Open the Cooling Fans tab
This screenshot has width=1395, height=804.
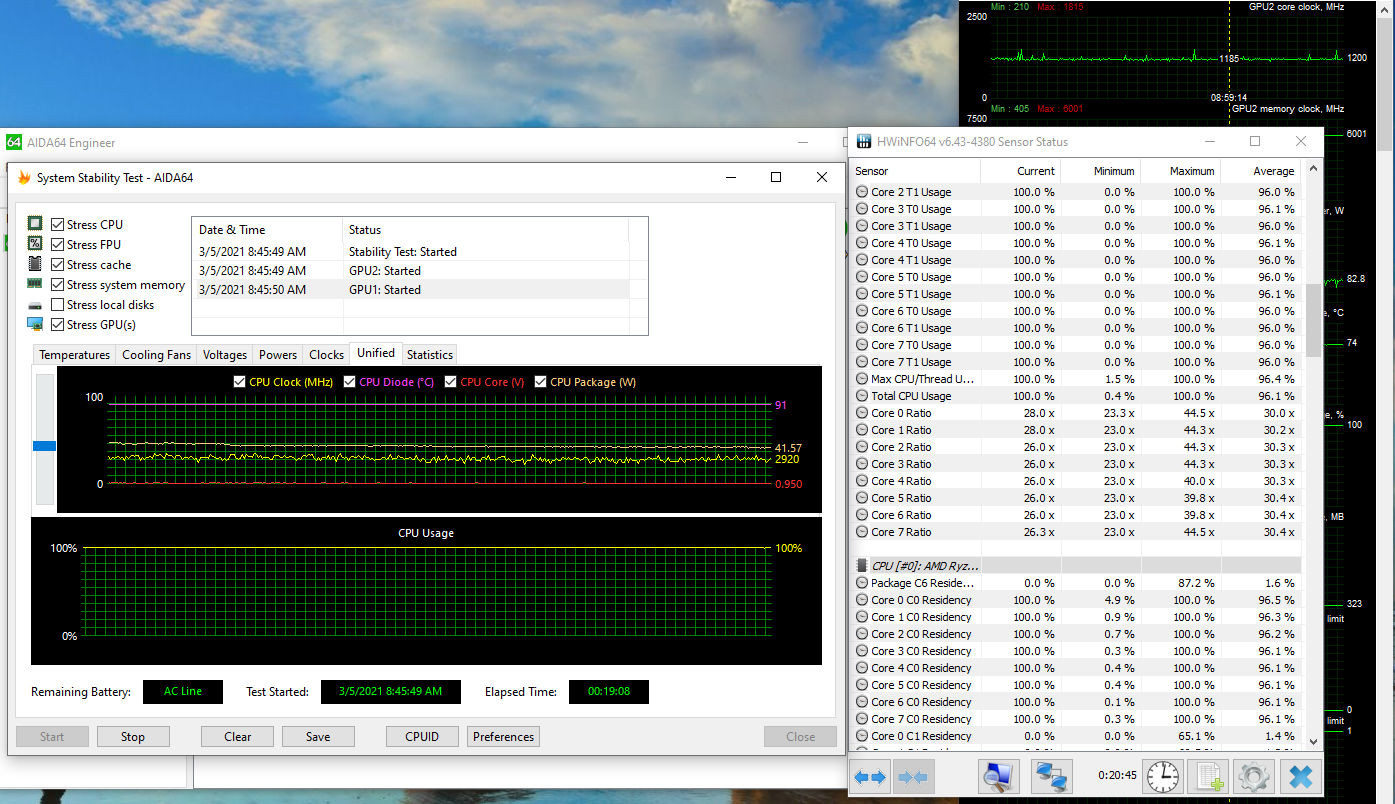156,355
